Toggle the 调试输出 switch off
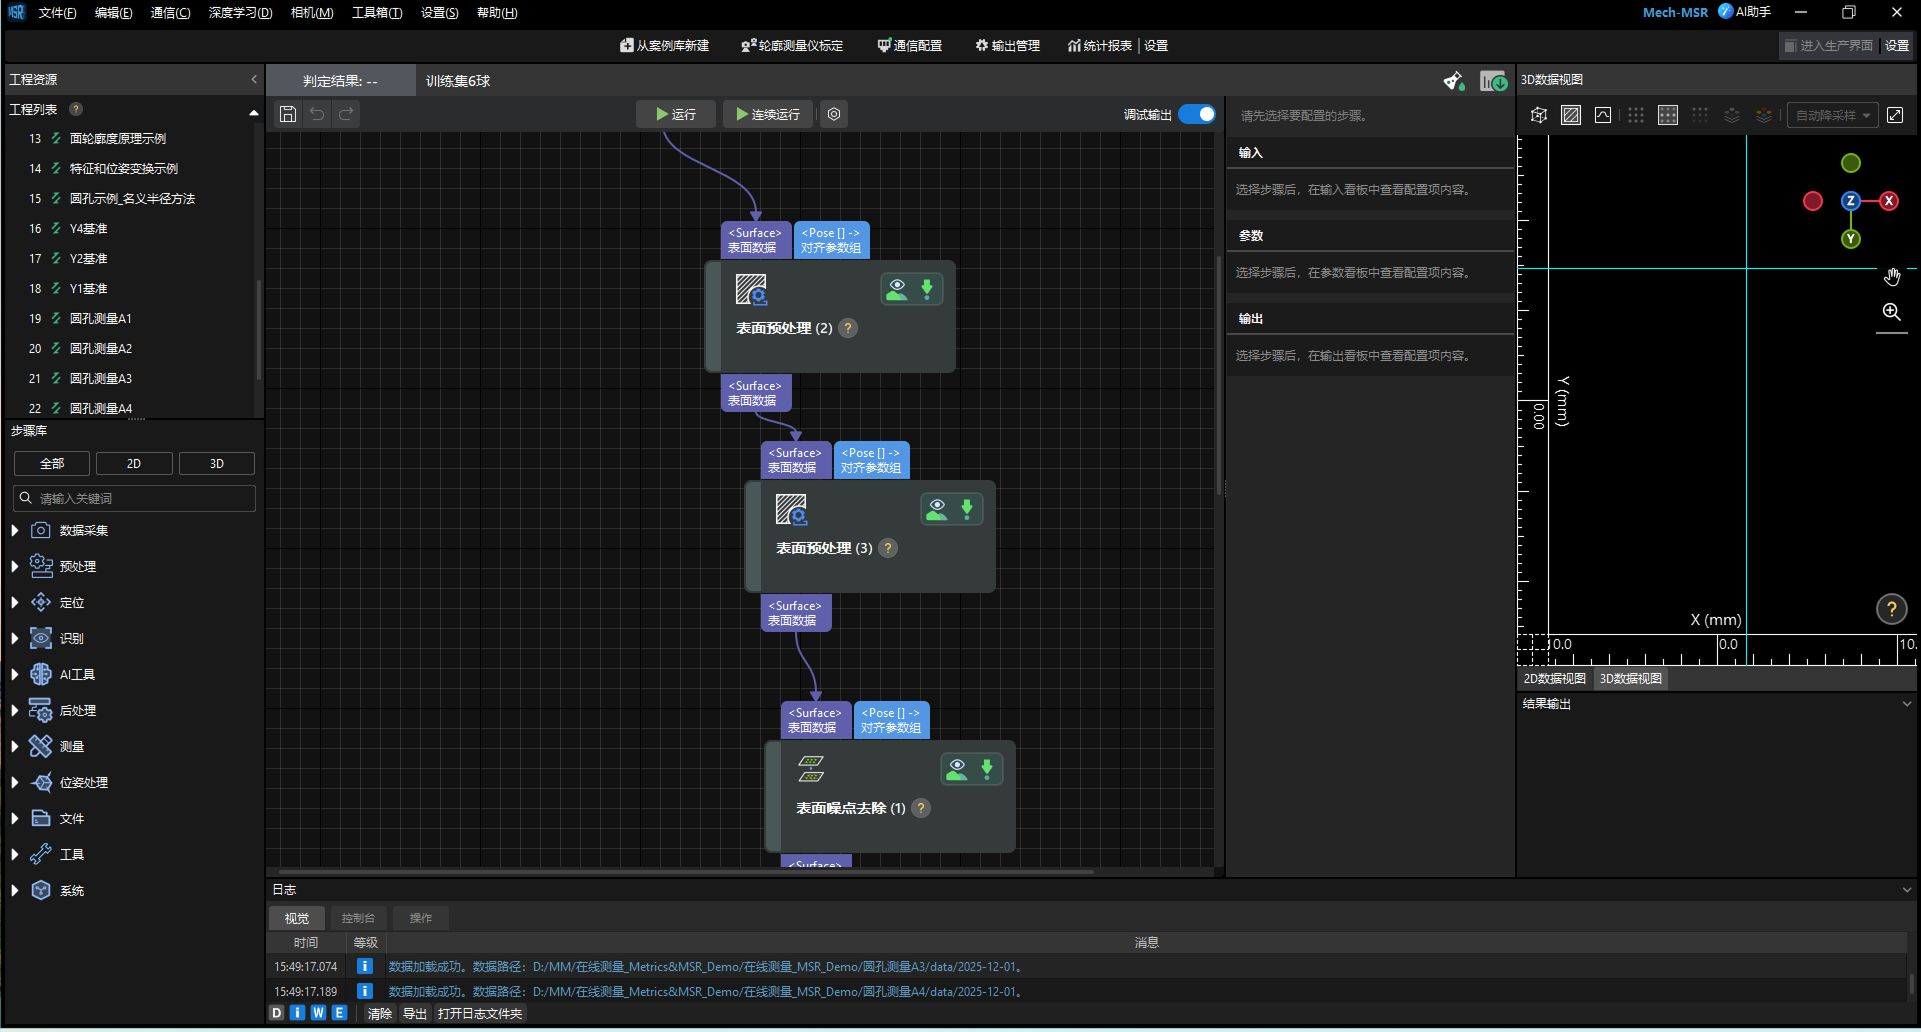The image size is (1921, 1032). click(1196, 114)
